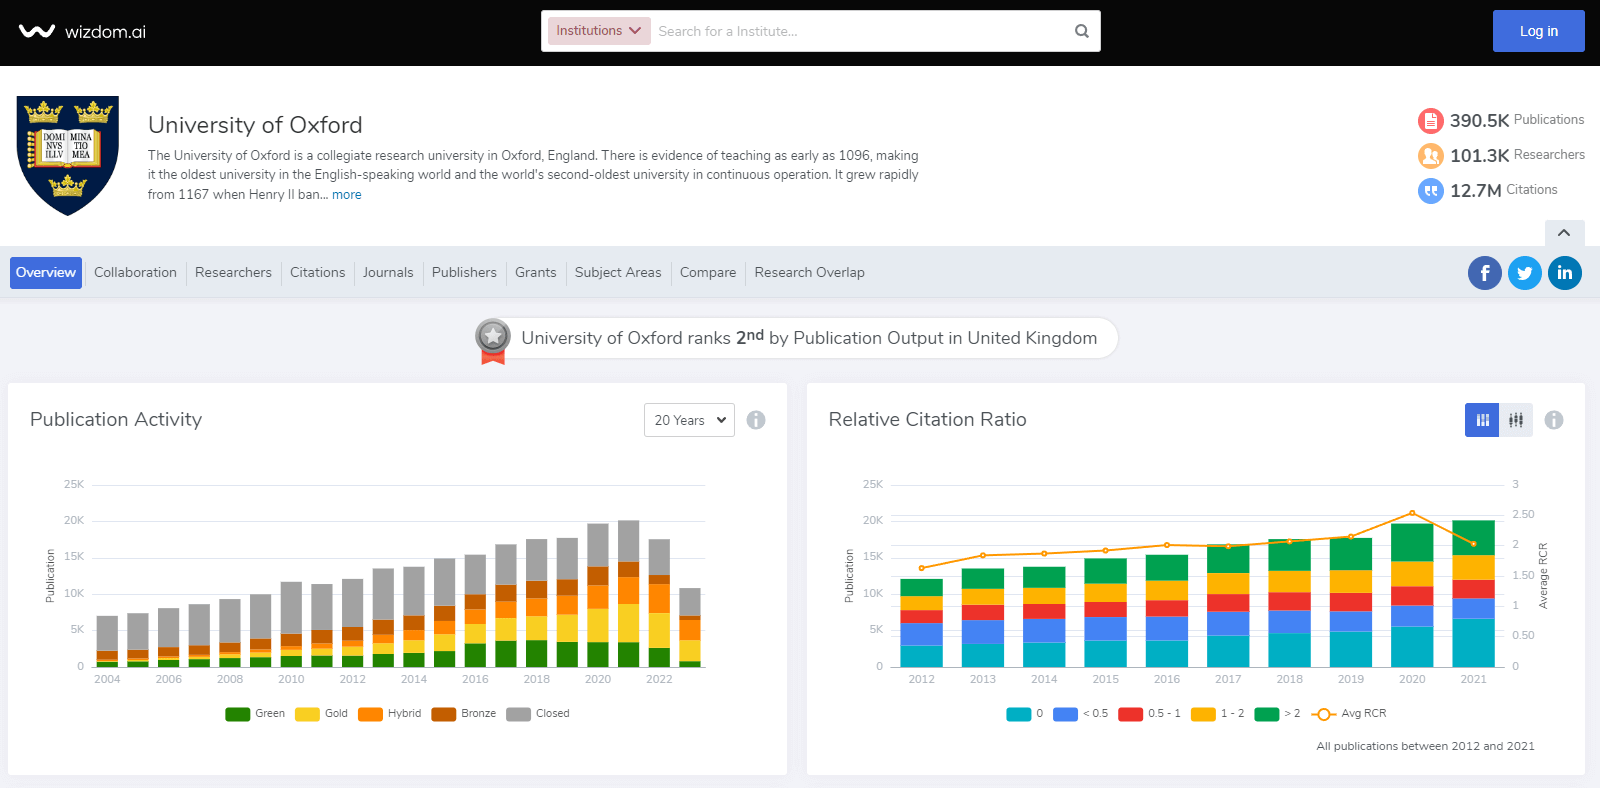Click the 2020 bar in RCR chart
This screenshot has height=788, width=1600.
click(x=1412, y=595)
